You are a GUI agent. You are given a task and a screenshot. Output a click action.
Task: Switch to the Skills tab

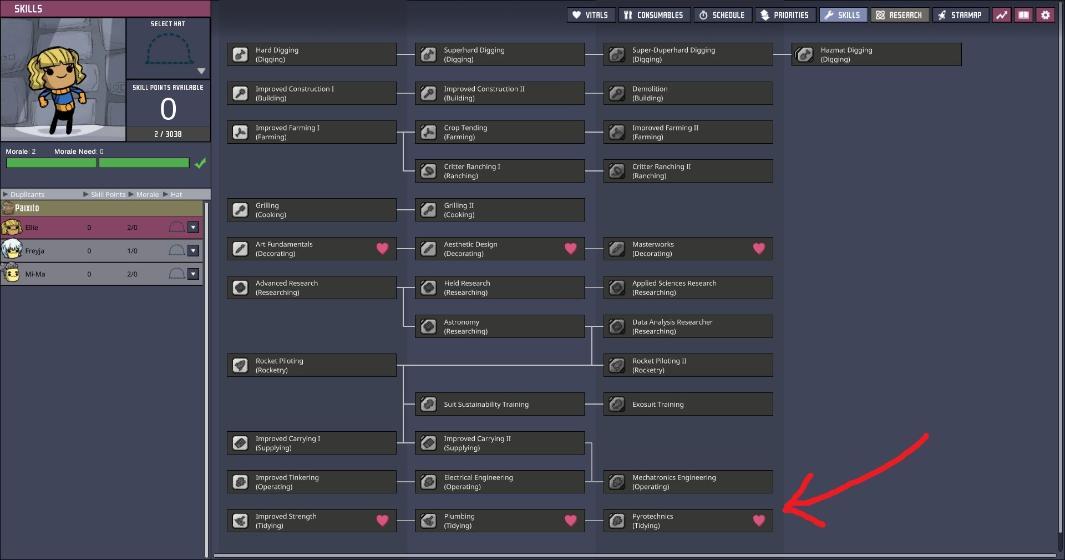843,15
